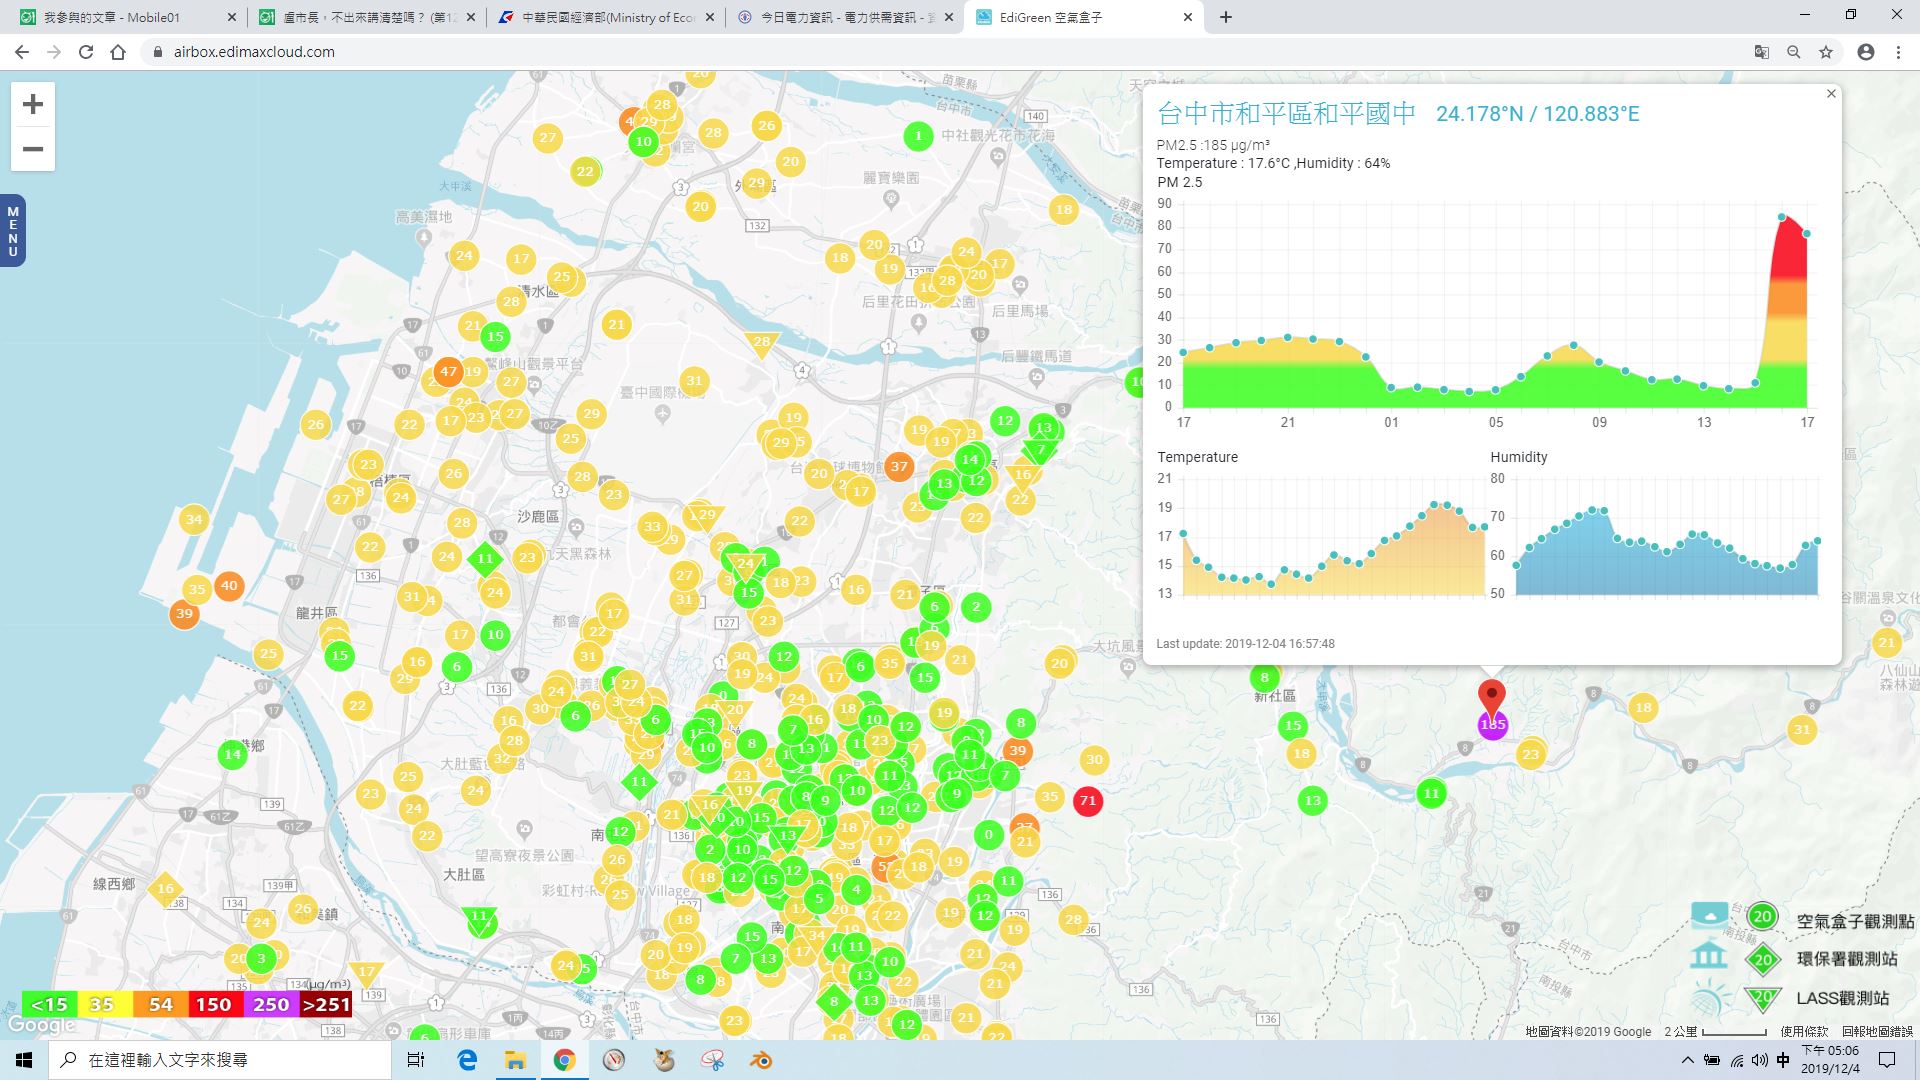Select the red 71 sensor marker

coord(1088,801)
